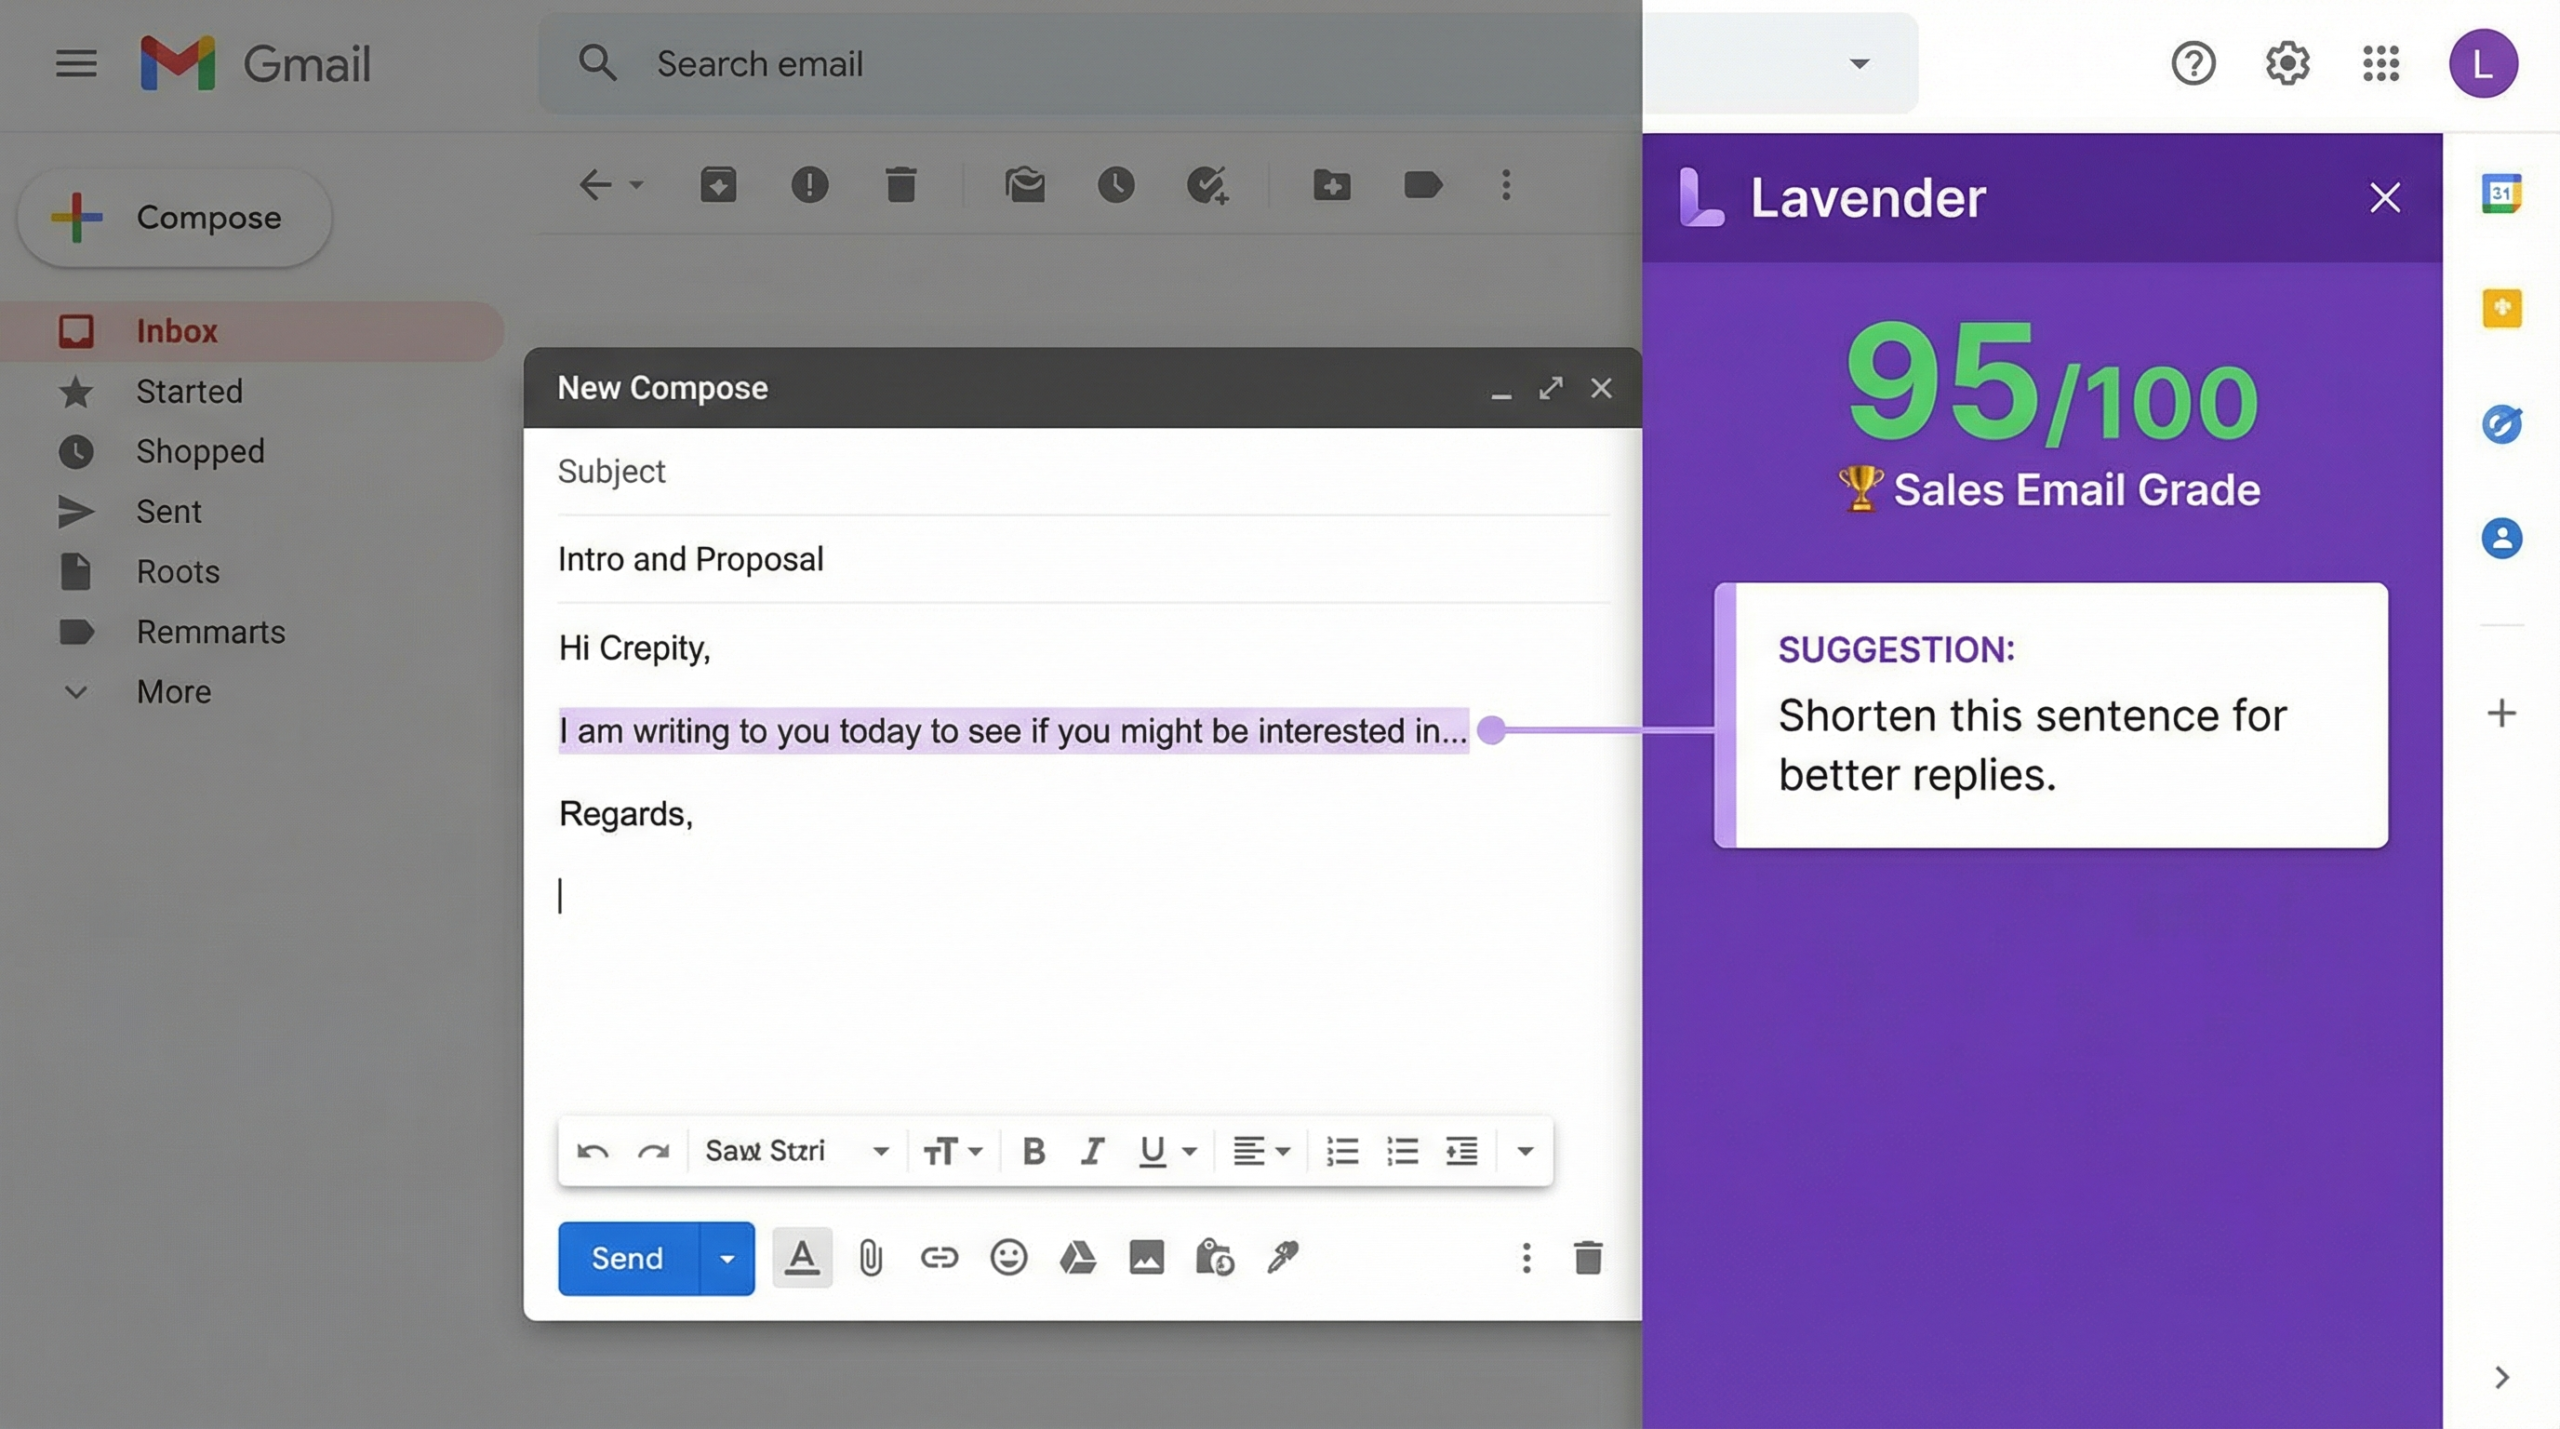Open the Shopped folder
The height and width of the screenshot is (1429, 2560).
(200, 451)
